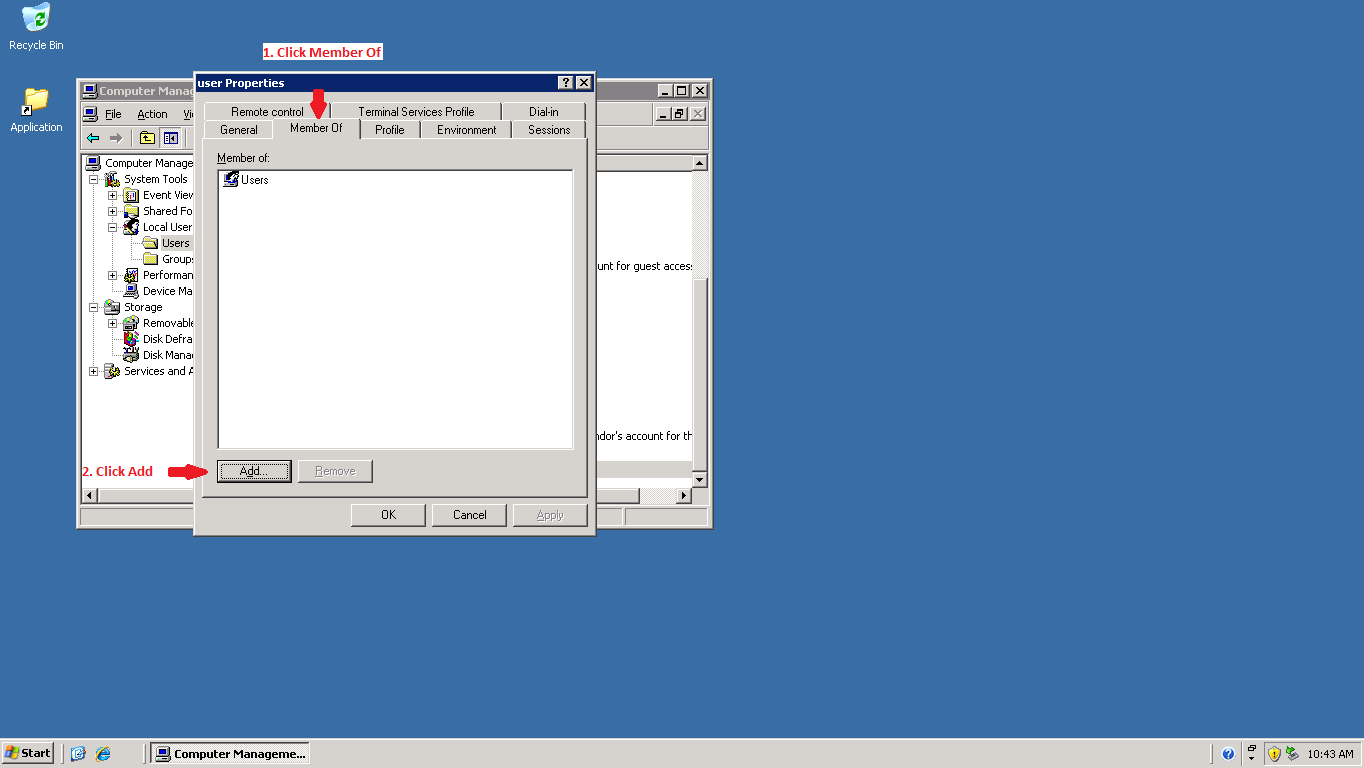Collapse the Local Users node
Viewport: 1364px width, 768px height.
113,226
